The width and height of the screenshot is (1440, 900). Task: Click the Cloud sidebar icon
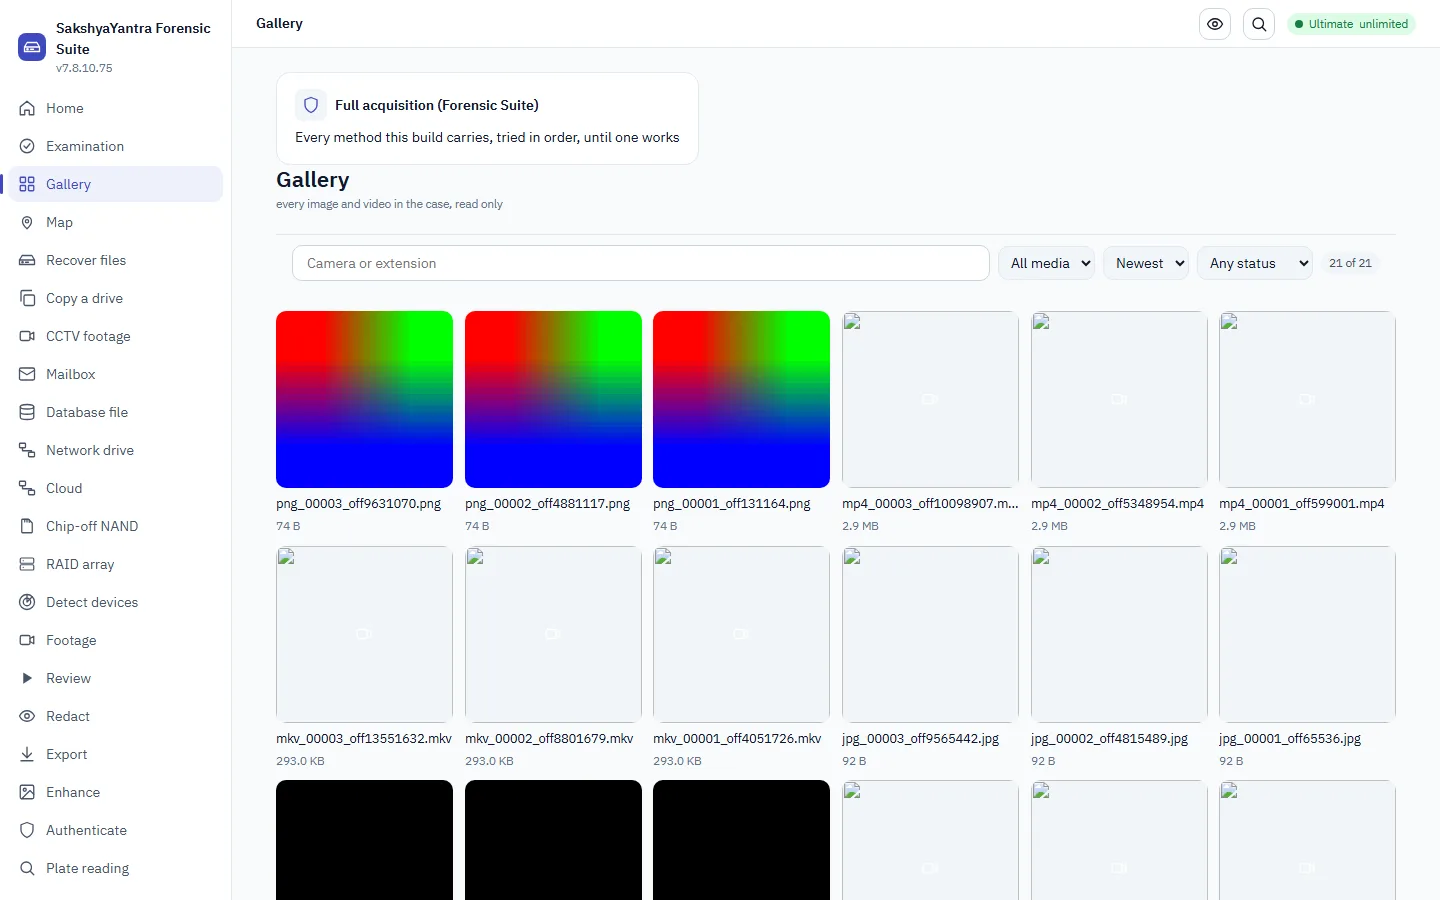[x=27, y=488]
